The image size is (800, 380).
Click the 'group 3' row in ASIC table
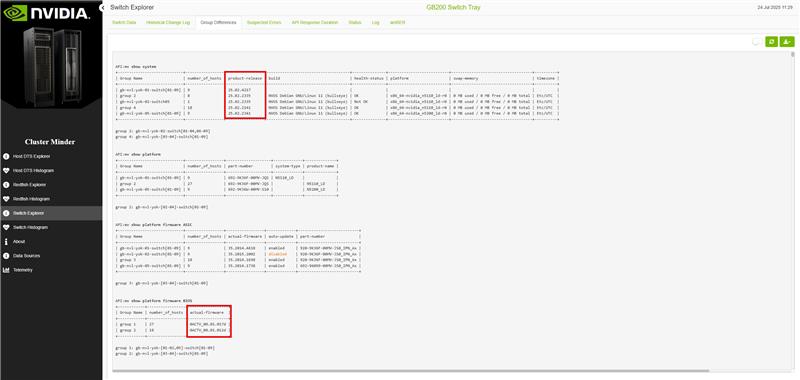(x=128, y=260)
